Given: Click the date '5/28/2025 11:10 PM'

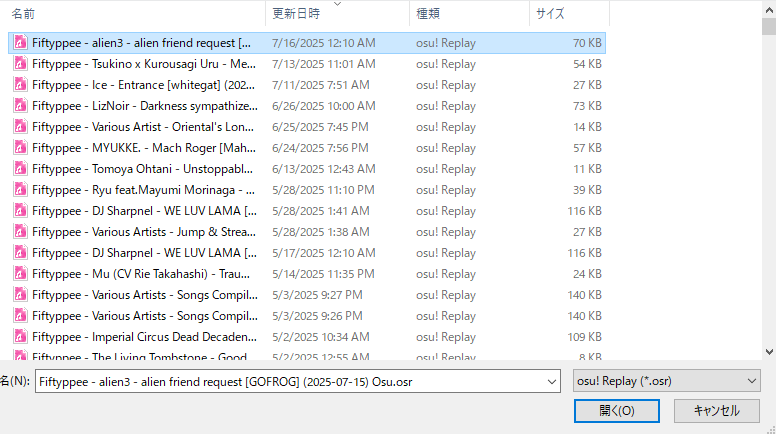Looking at the screenshot, I should click(323, 190).
